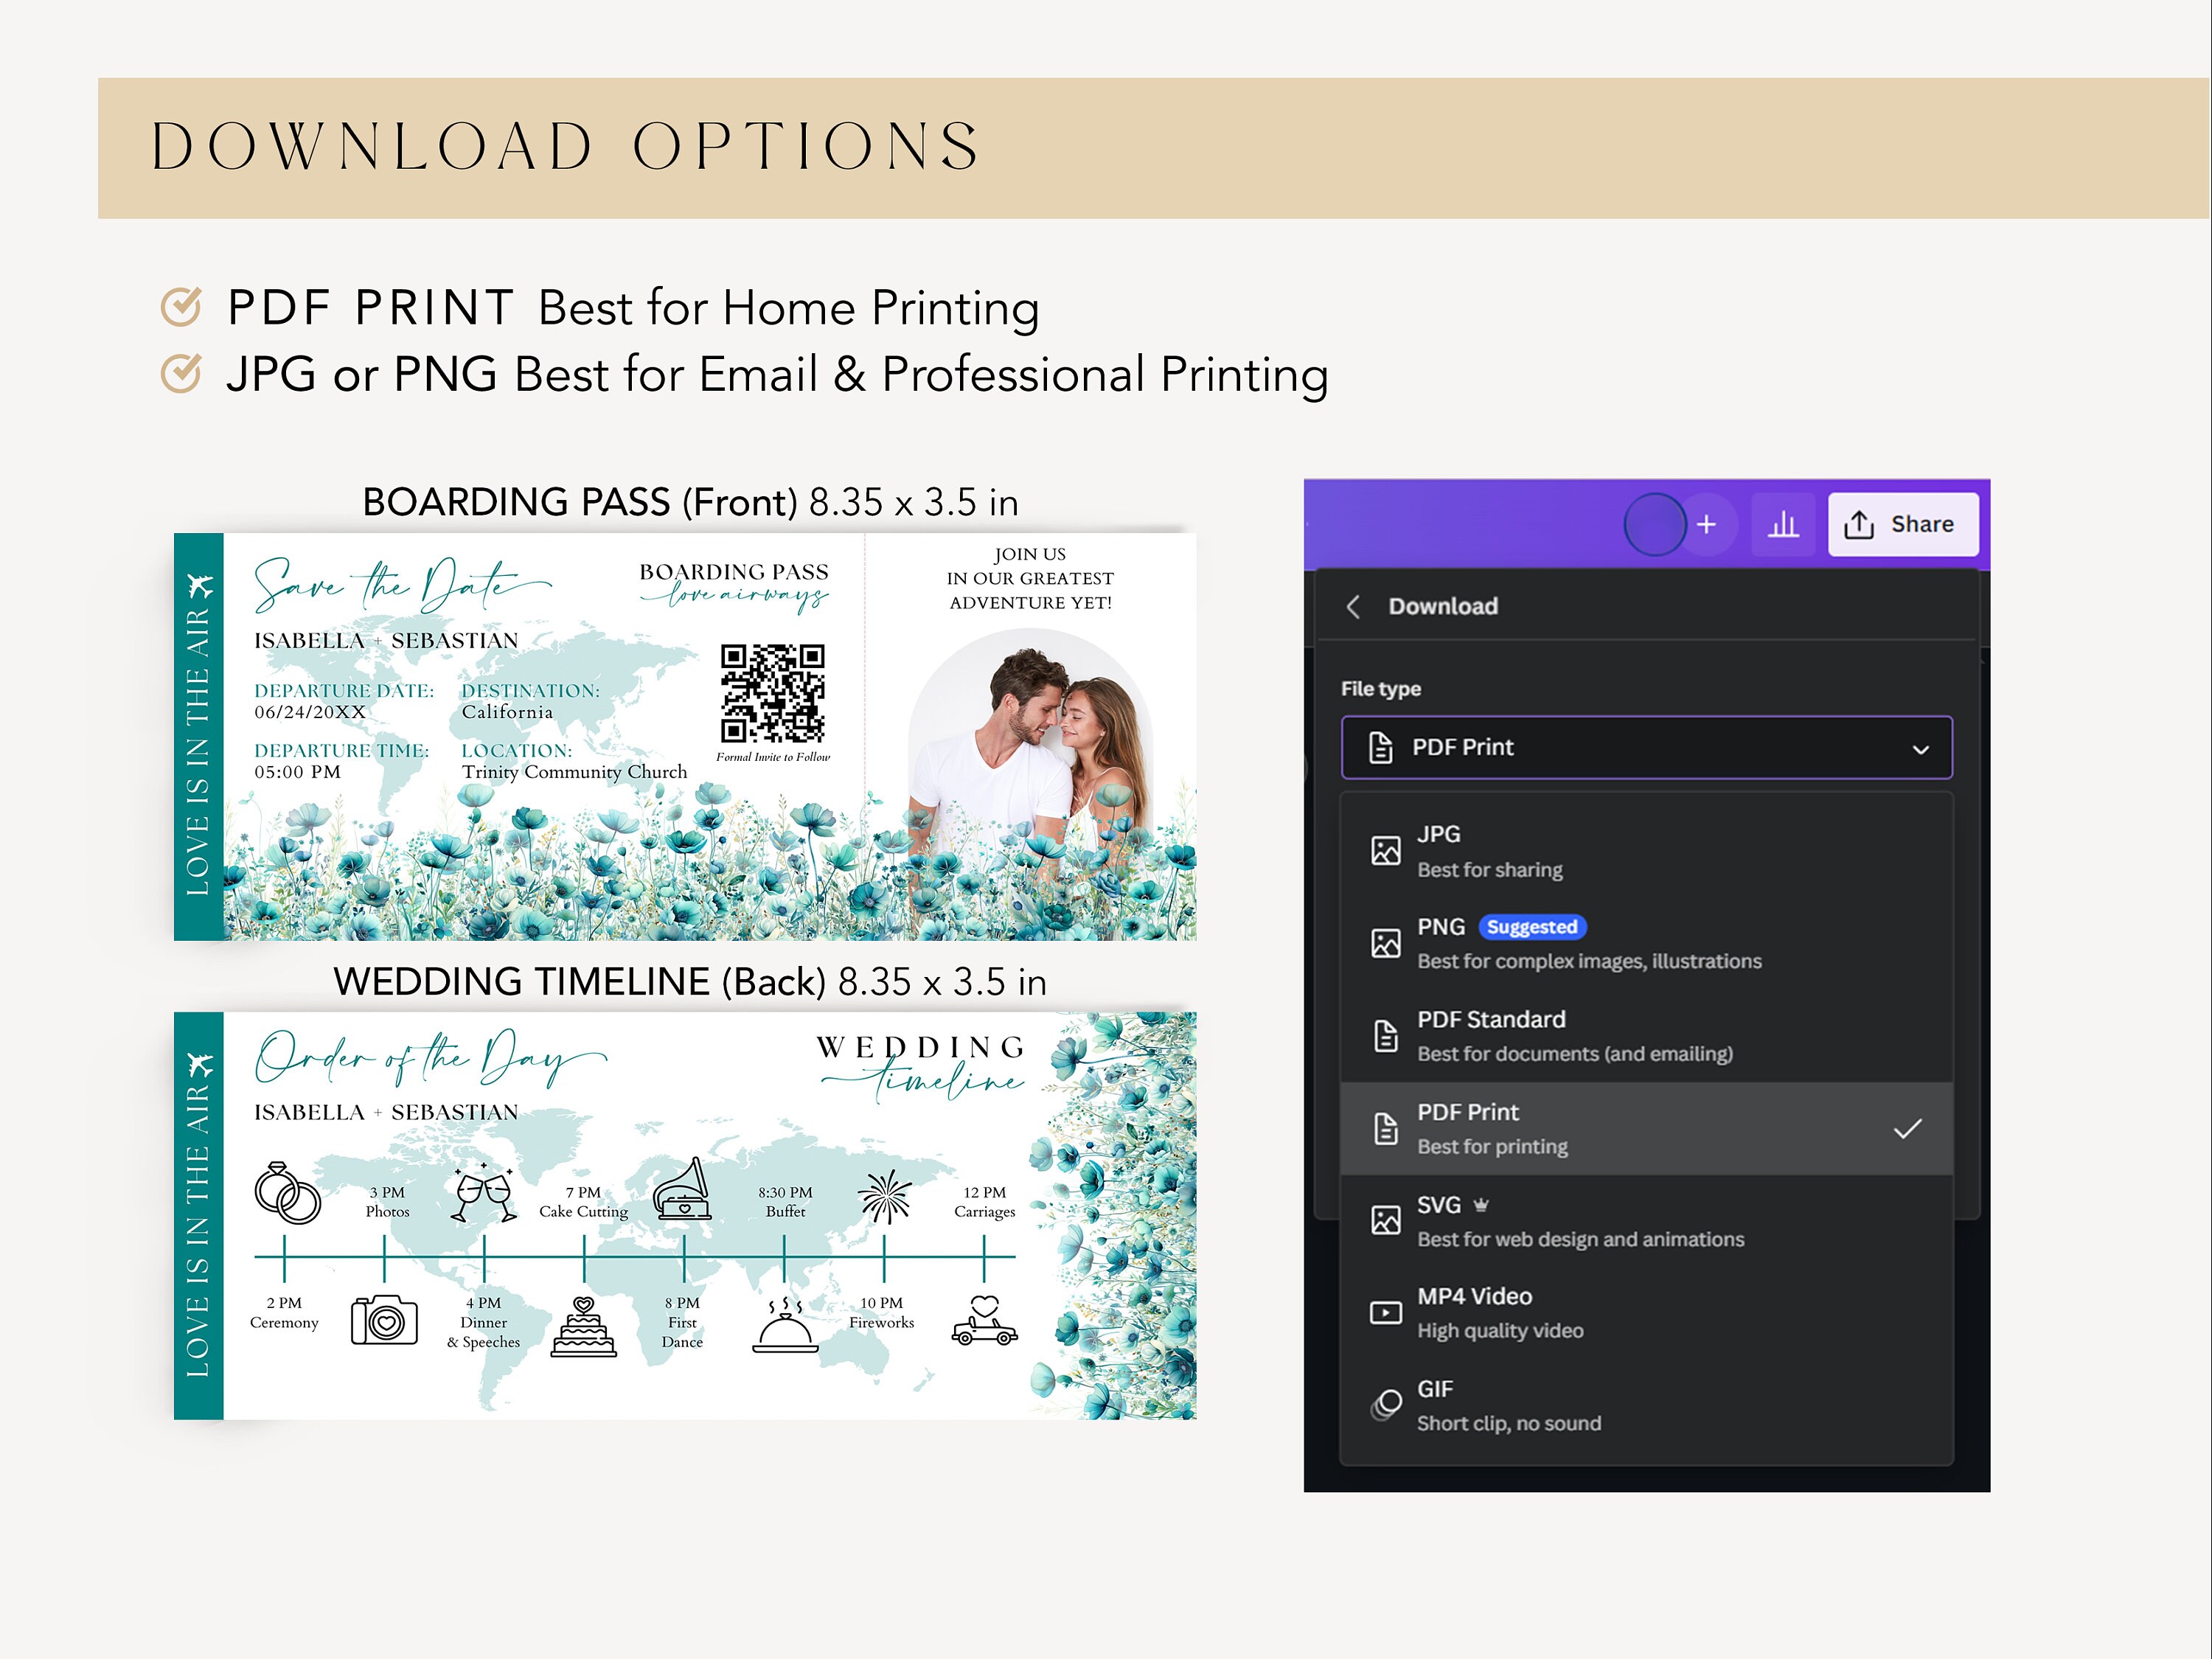2212x1659 pixels.
Task: Select the purple profile avatar circle
Action: click(1655, 524)
